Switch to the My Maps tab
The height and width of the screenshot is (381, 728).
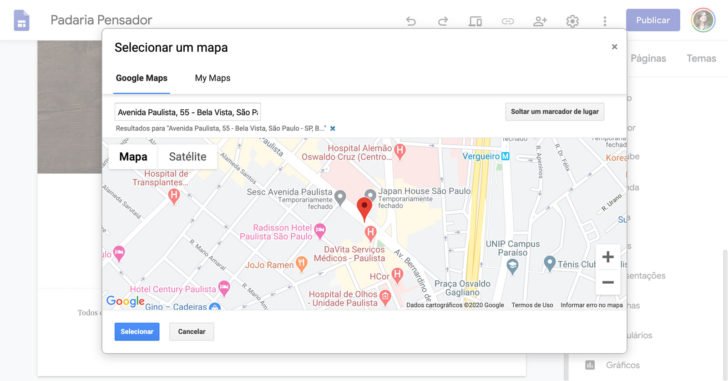pyautogui.click(x=213, y=78)
